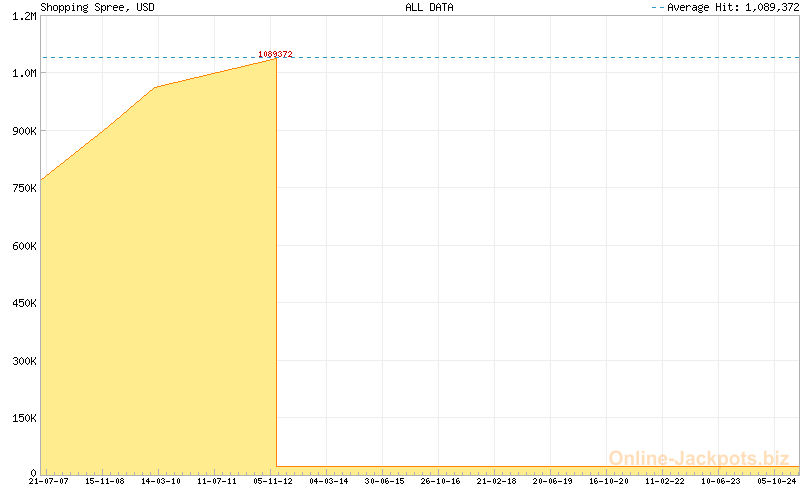Viewport: 800px width, 490px height.
Task: Click the 750K y-axis label
Action: pos(24,188)
